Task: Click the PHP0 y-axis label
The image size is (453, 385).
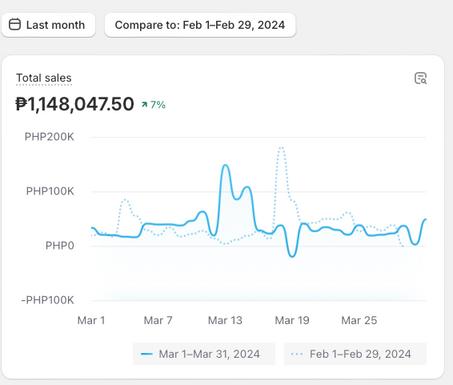Action: pos(60,246)
